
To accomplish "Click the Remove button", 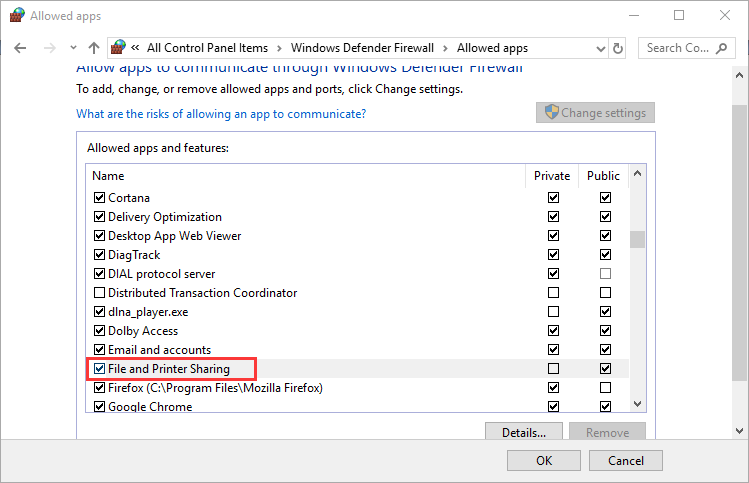I will pyautogui.click(x=607, y=432).
